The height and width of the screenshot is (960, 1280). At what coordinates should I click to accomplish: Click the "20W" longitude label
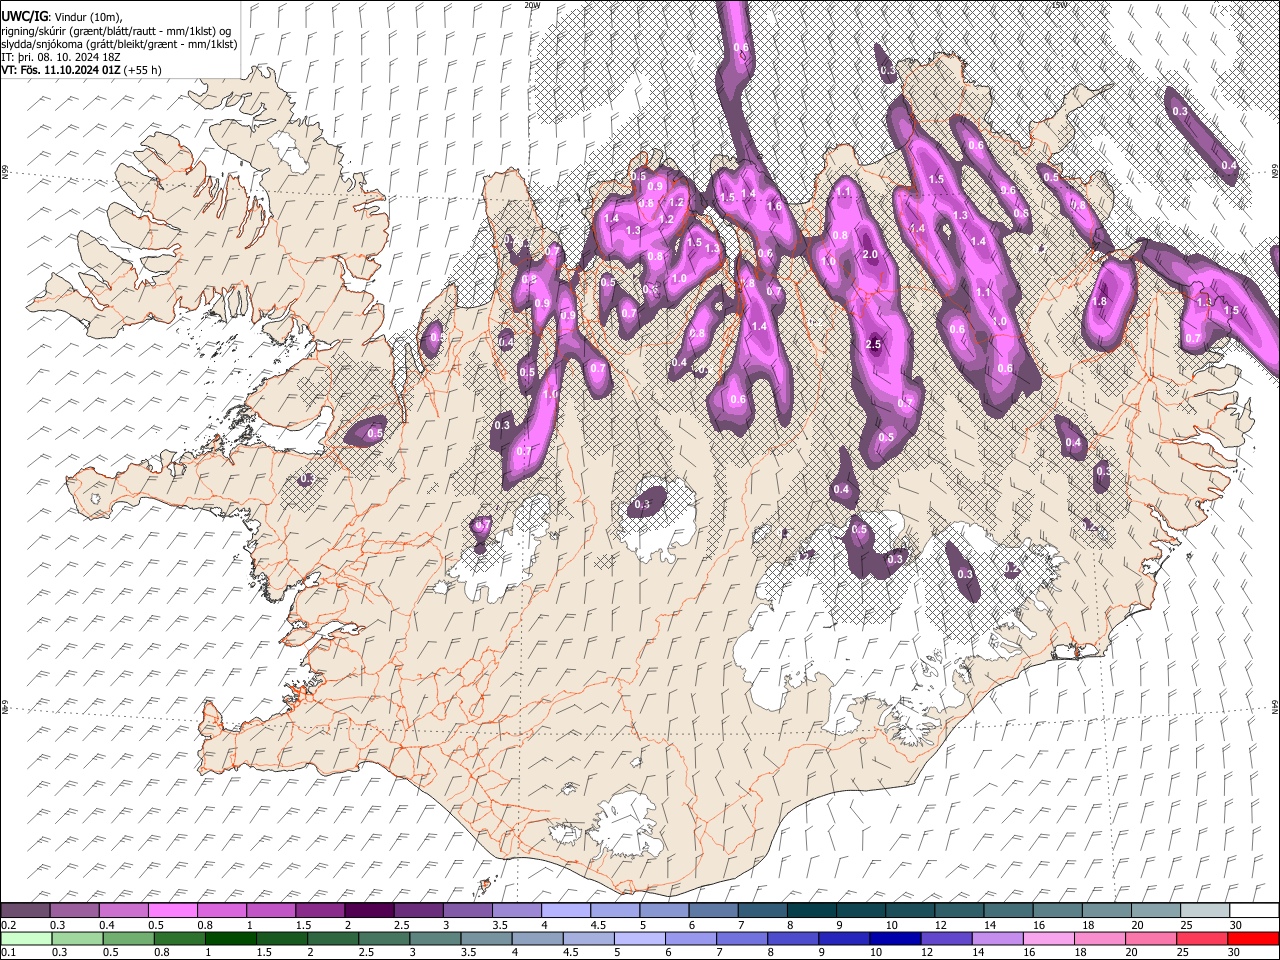pos(531,5)
